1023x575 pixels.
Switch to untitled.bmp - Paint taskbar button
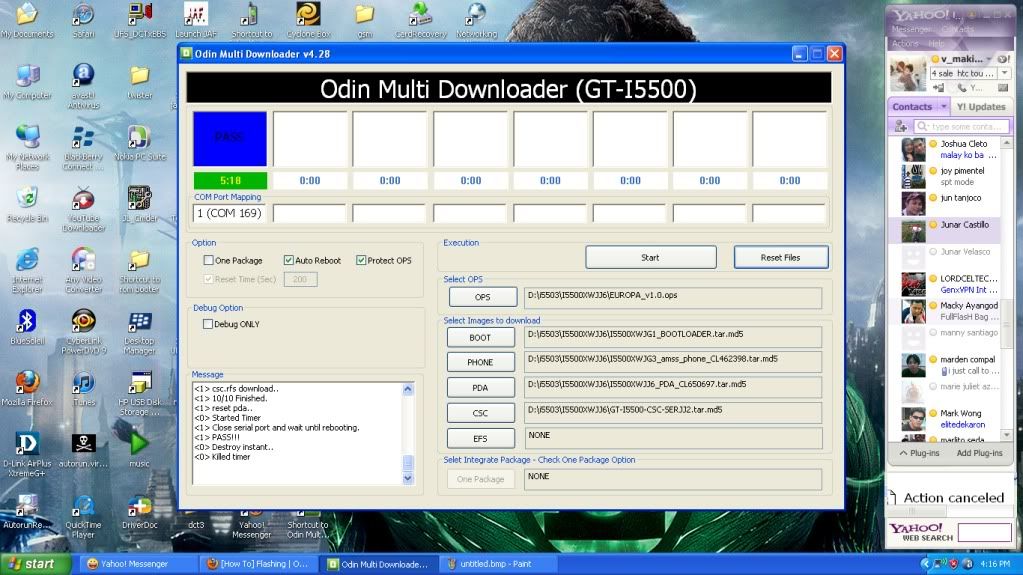coord(496,564)
